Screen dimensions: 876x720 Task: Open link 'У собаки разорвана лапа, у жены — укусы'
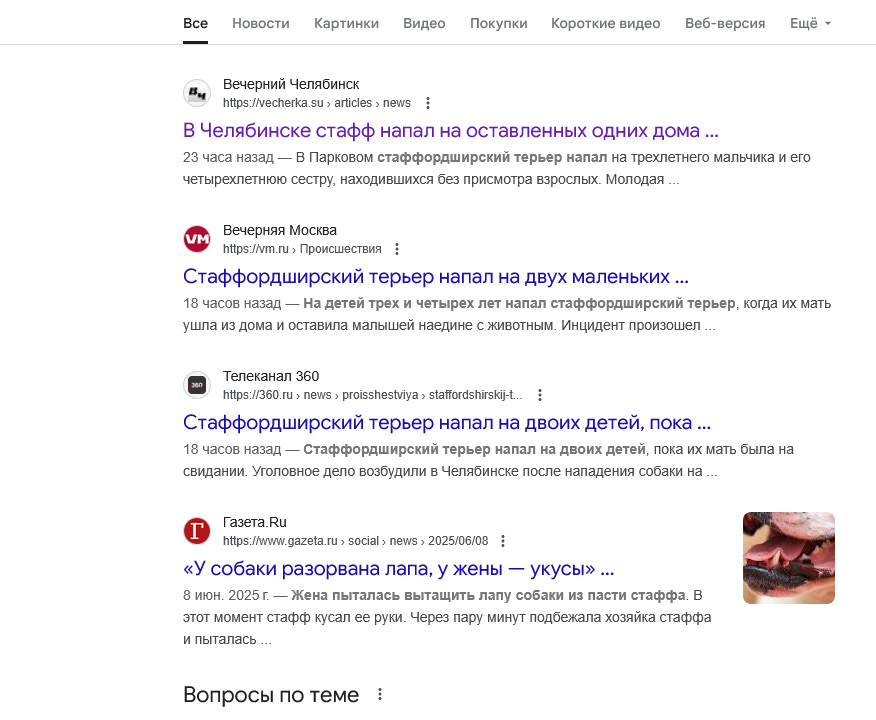point(399,569)
